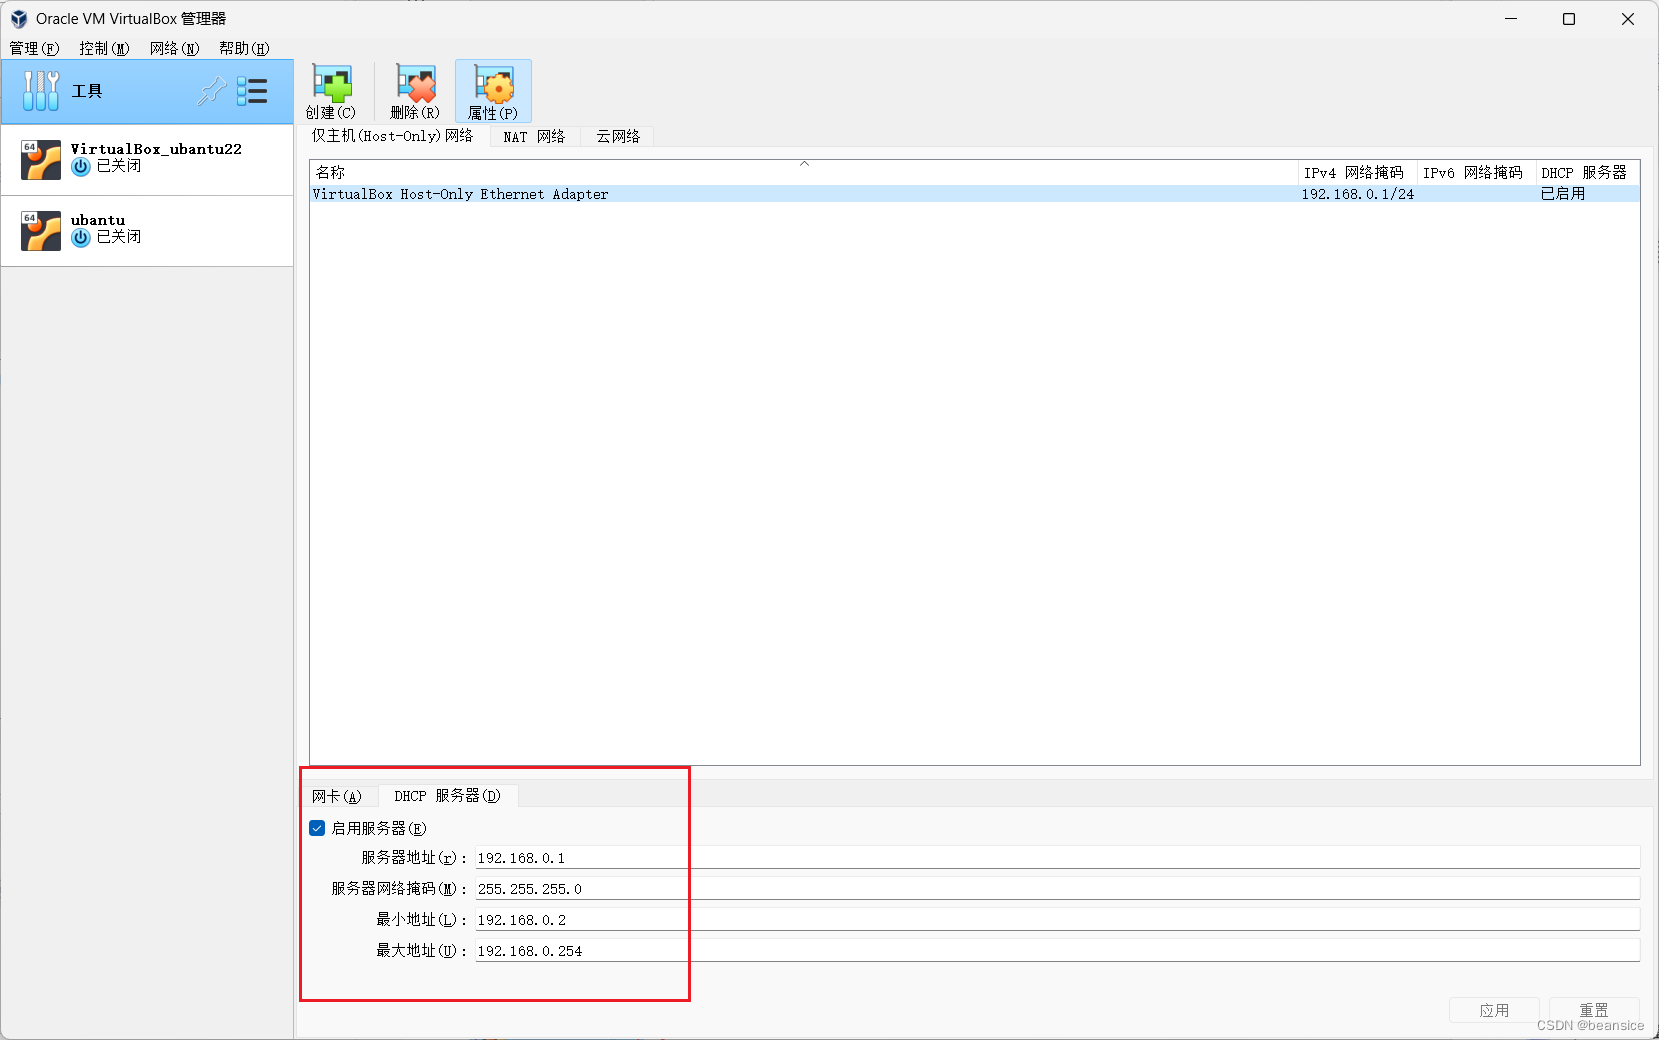The width and height of the screenshot is (1659, 1040).
Task: Close the VirtualBox manager window
Action: pos(1628,19)
